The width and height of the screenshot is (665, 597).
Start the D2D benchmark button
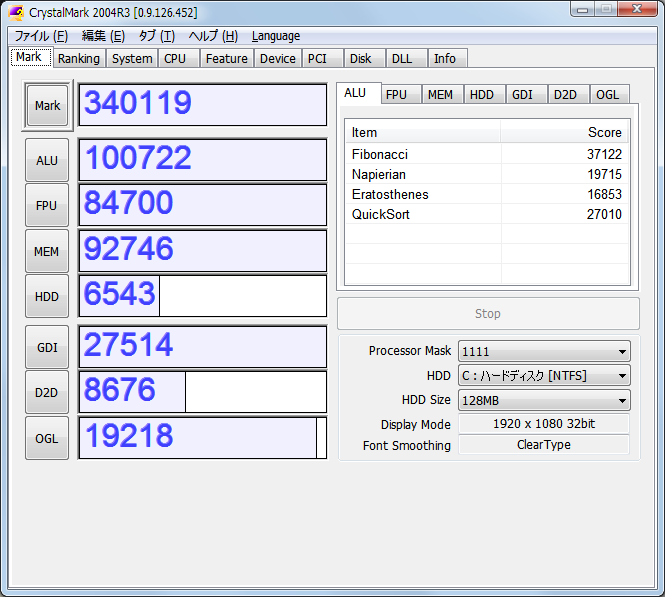(47, 392)
